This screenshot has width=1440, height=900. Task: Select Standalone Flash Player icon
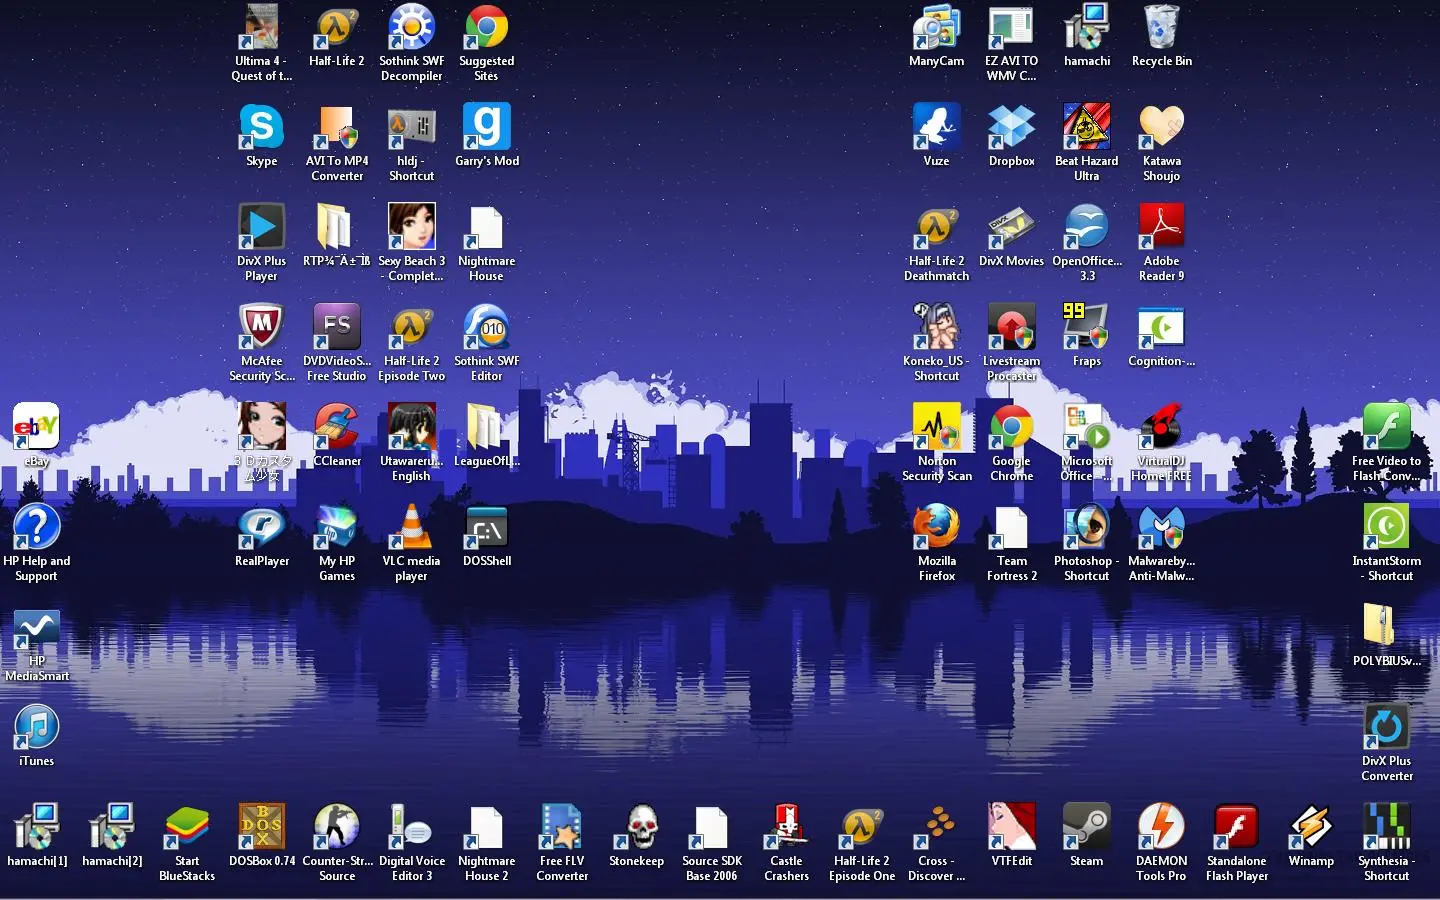point(1237,827)
